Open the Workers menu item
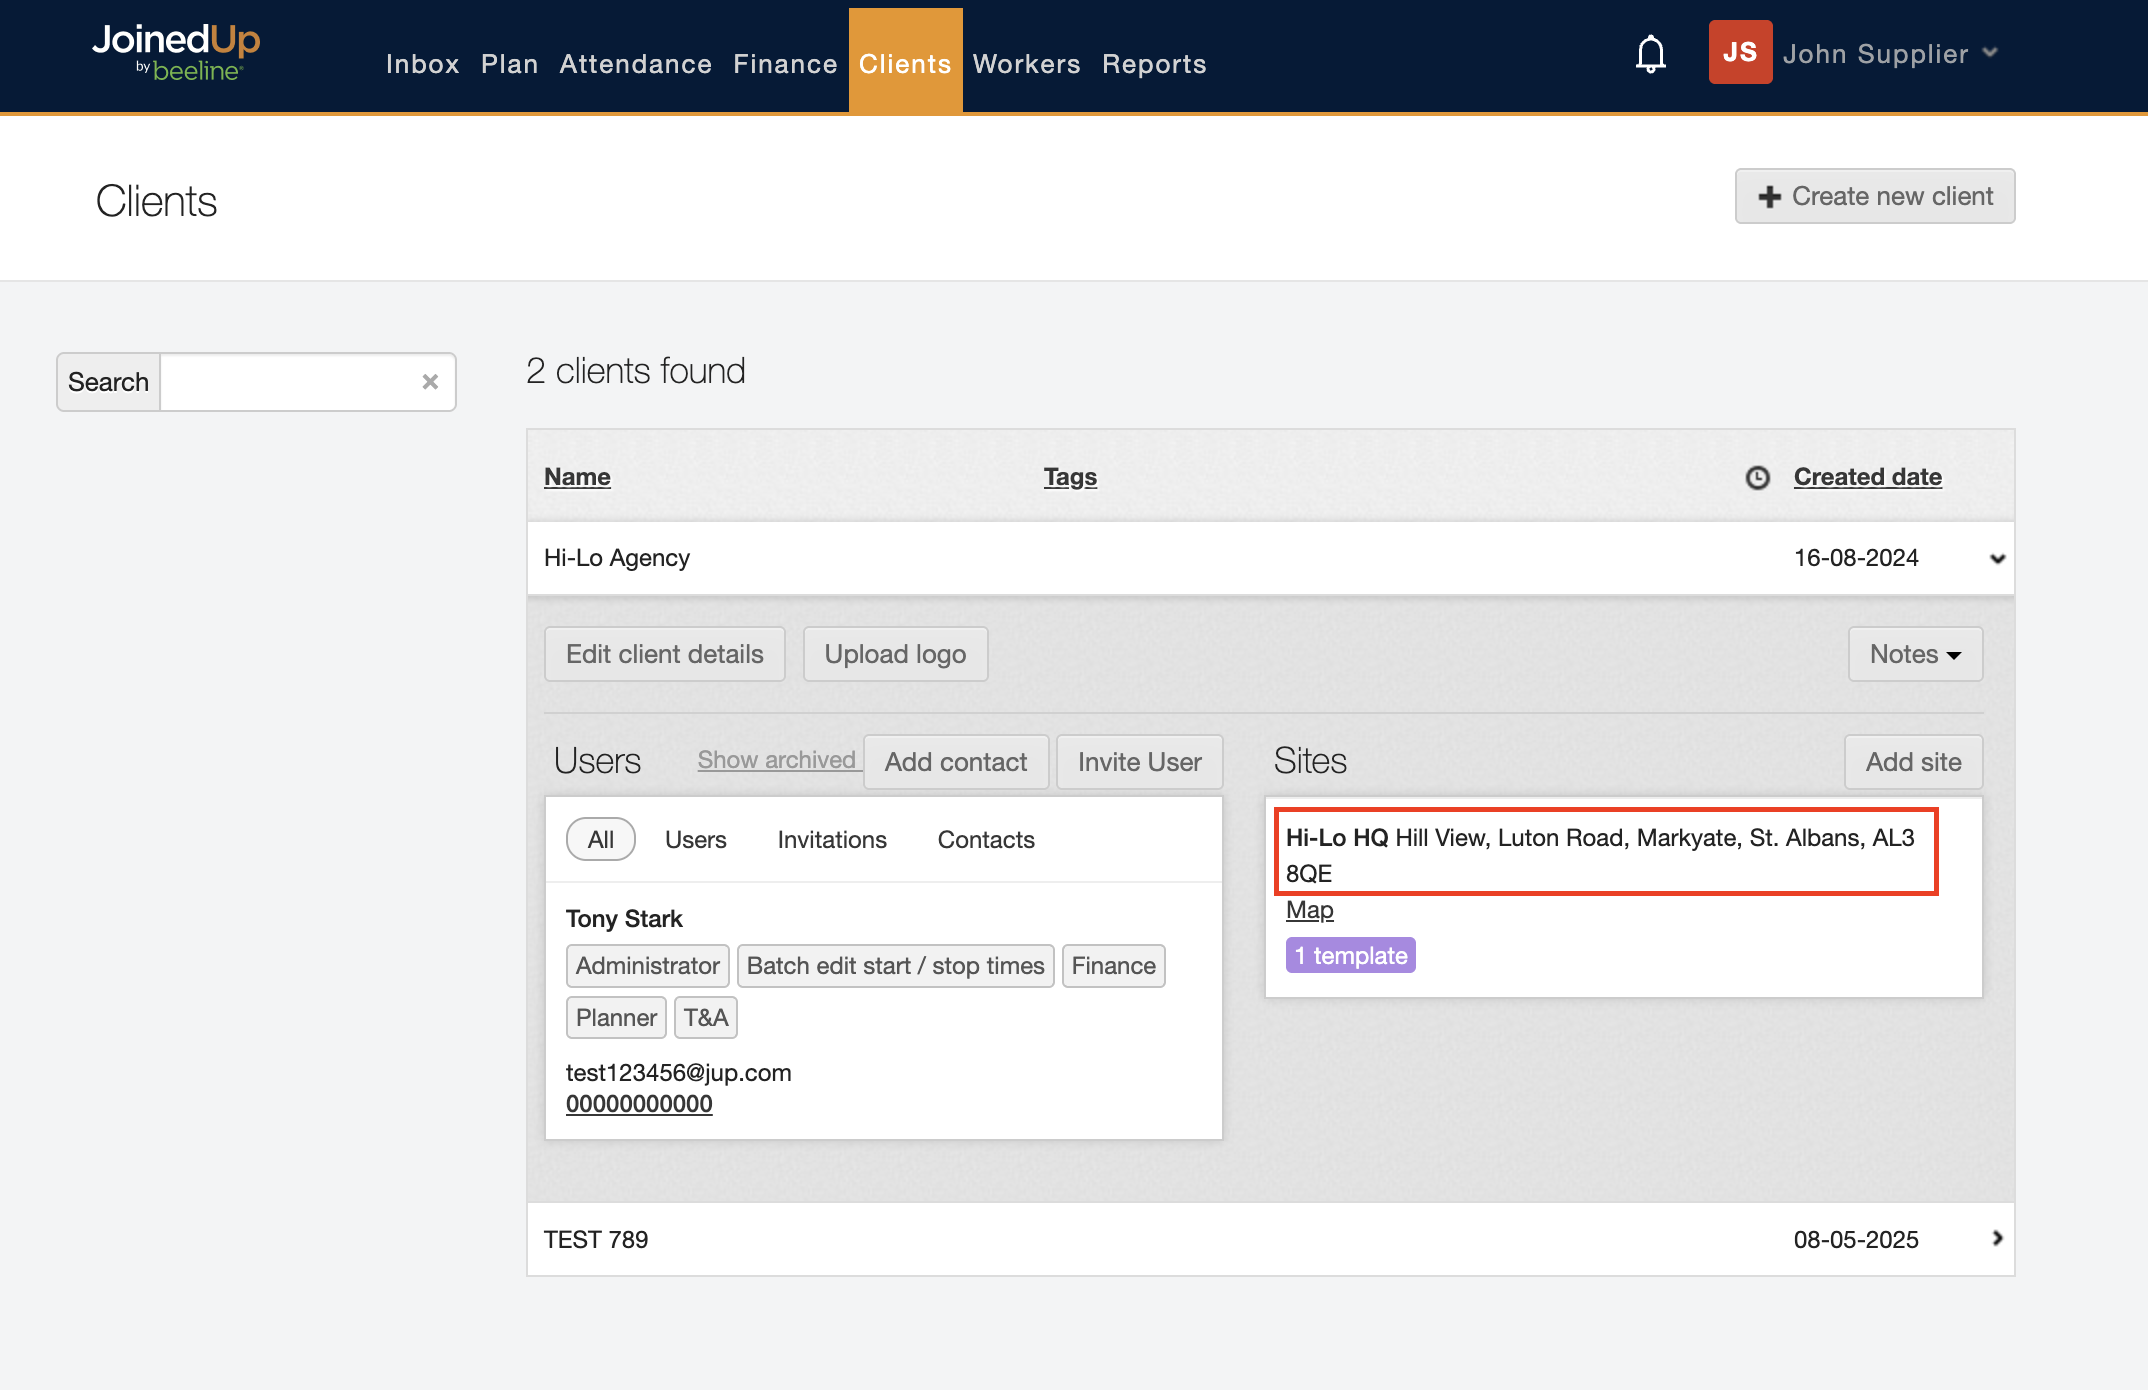Screen dimensions: 2148x1390 pyautogui.click(x=1026, y=64)
